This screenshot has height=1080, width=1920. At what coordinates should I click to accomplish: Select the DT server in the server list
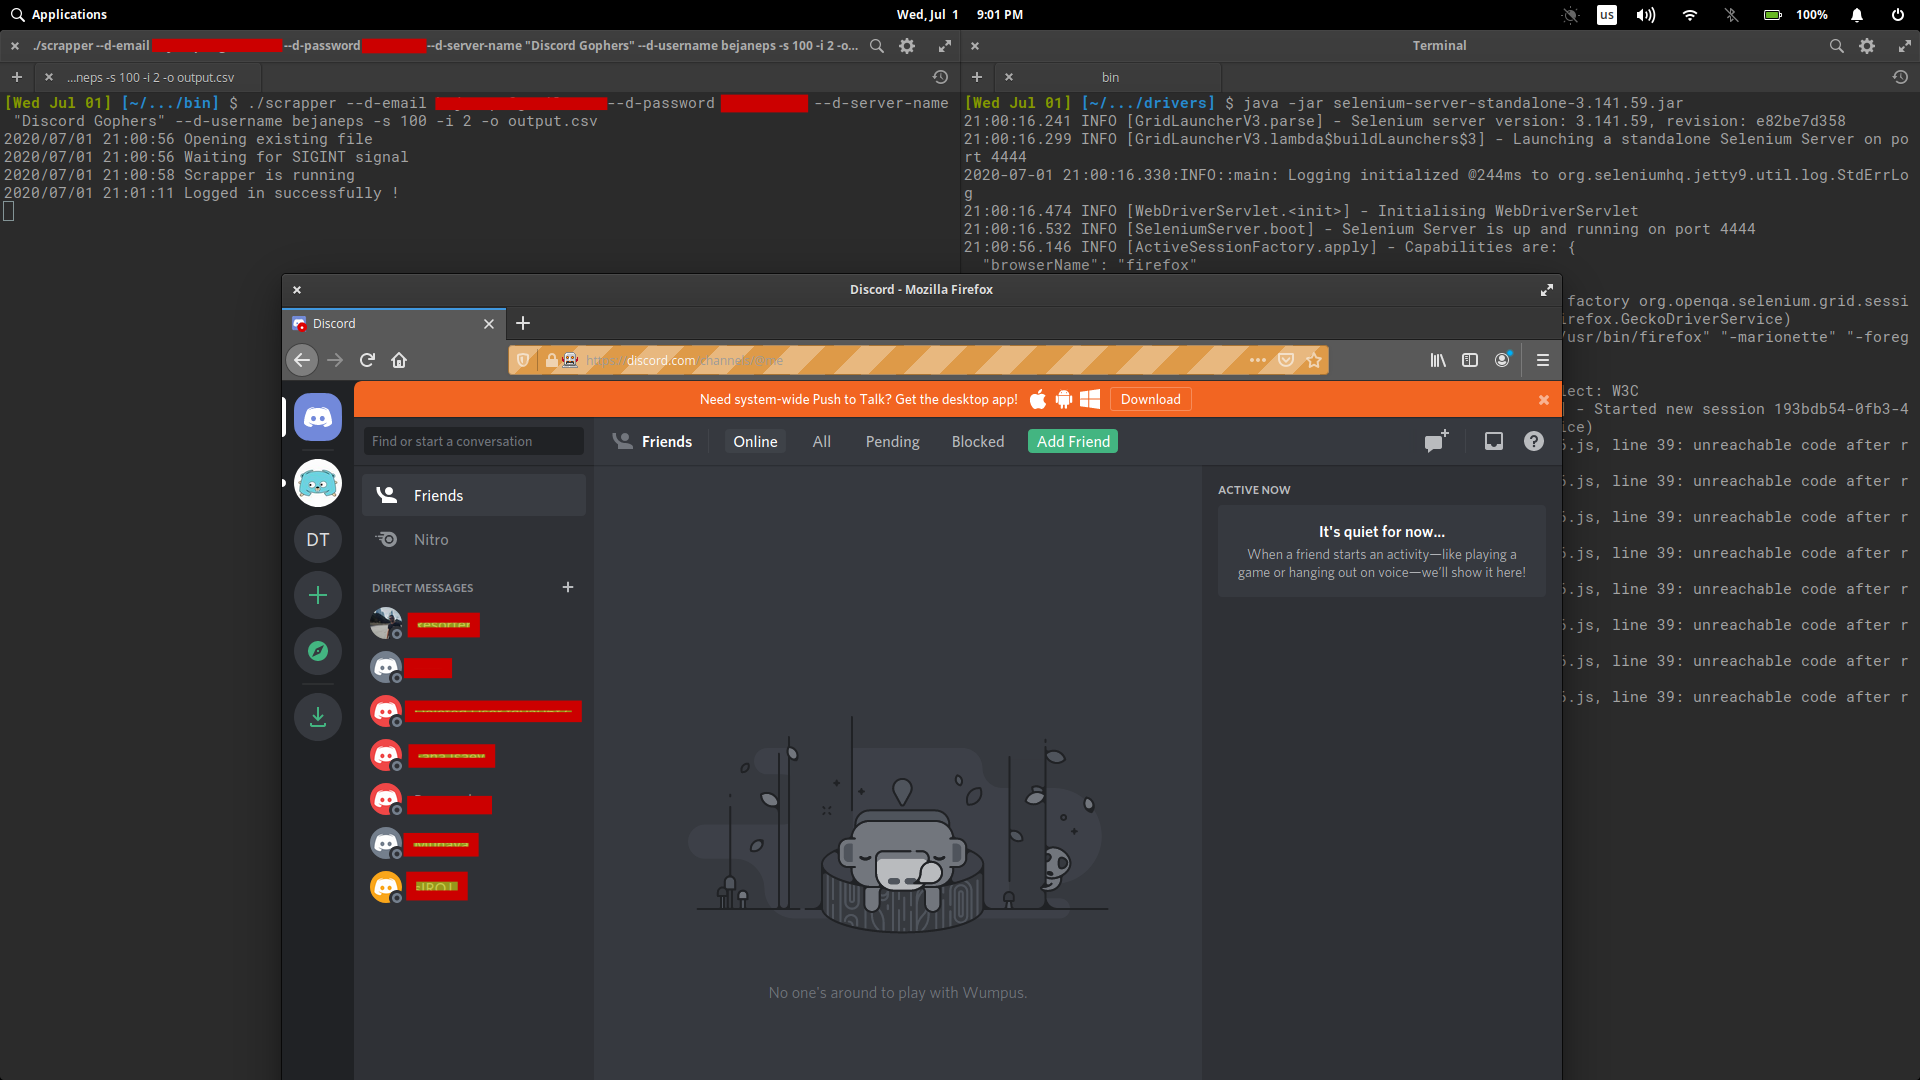318,539
